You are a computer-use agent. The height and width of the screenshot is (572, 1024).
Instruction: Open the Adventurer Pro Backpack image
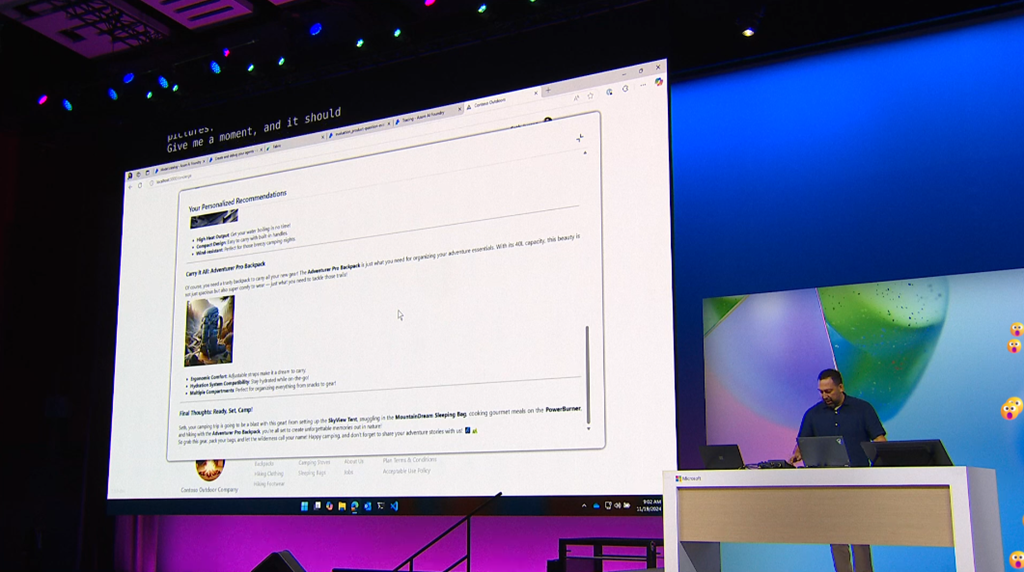(x=210, y=330)
